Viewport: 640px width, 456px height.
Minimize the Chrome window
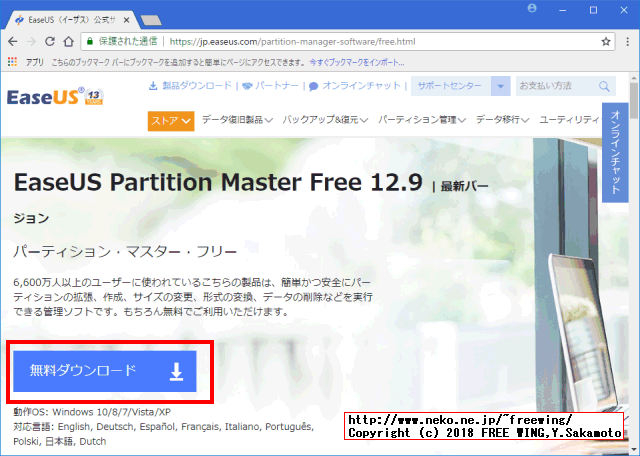coord(562,10)
